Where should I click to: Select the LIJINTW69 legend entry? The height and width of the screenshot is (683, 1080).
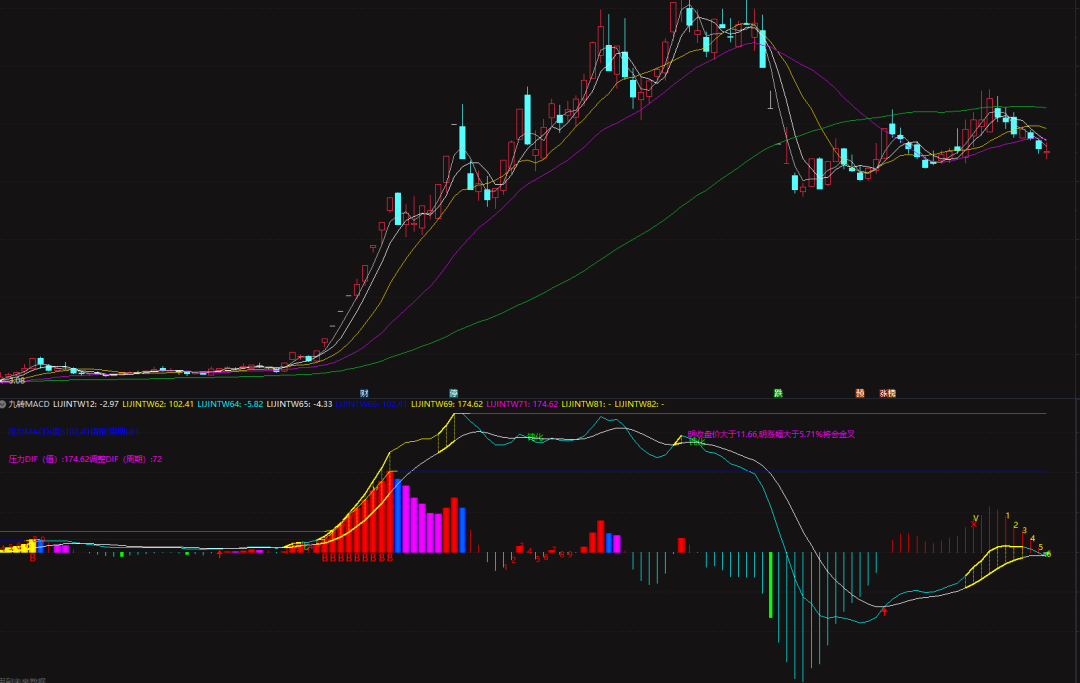[x=446, y=404]
